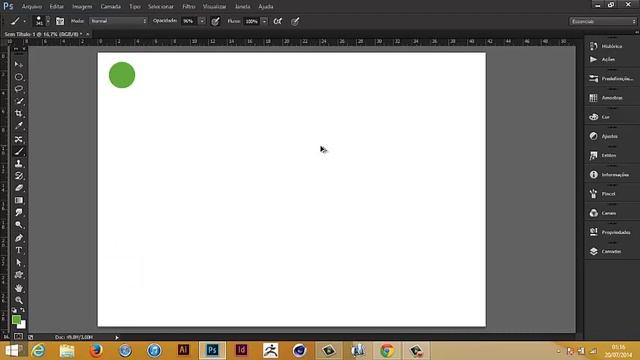Open the Imagem menu
640x360 pixels.
(x=82, y=7)
